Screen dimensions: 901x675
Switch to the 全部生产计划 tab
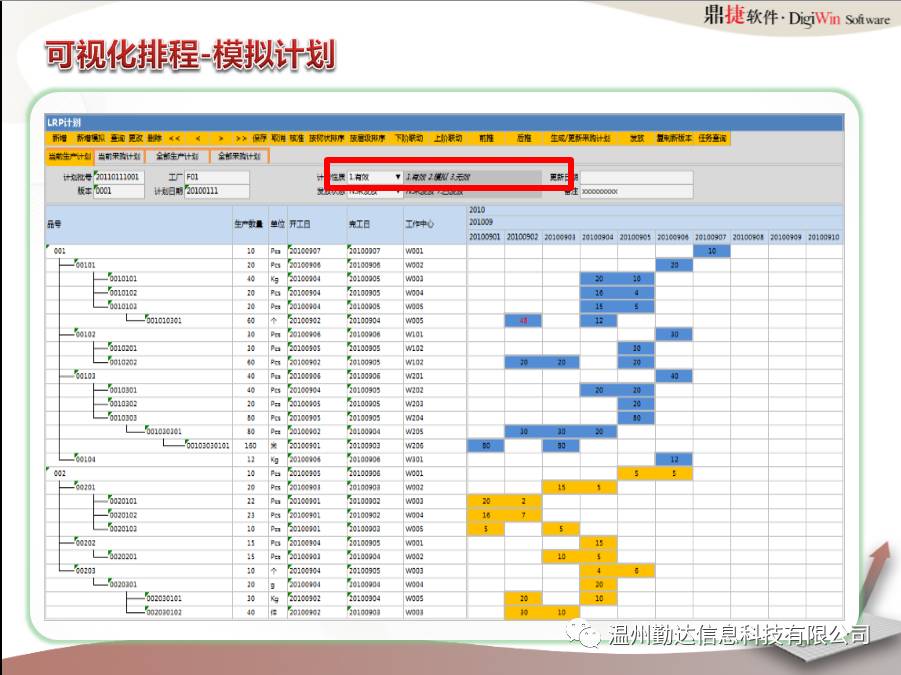coord(177,157)
